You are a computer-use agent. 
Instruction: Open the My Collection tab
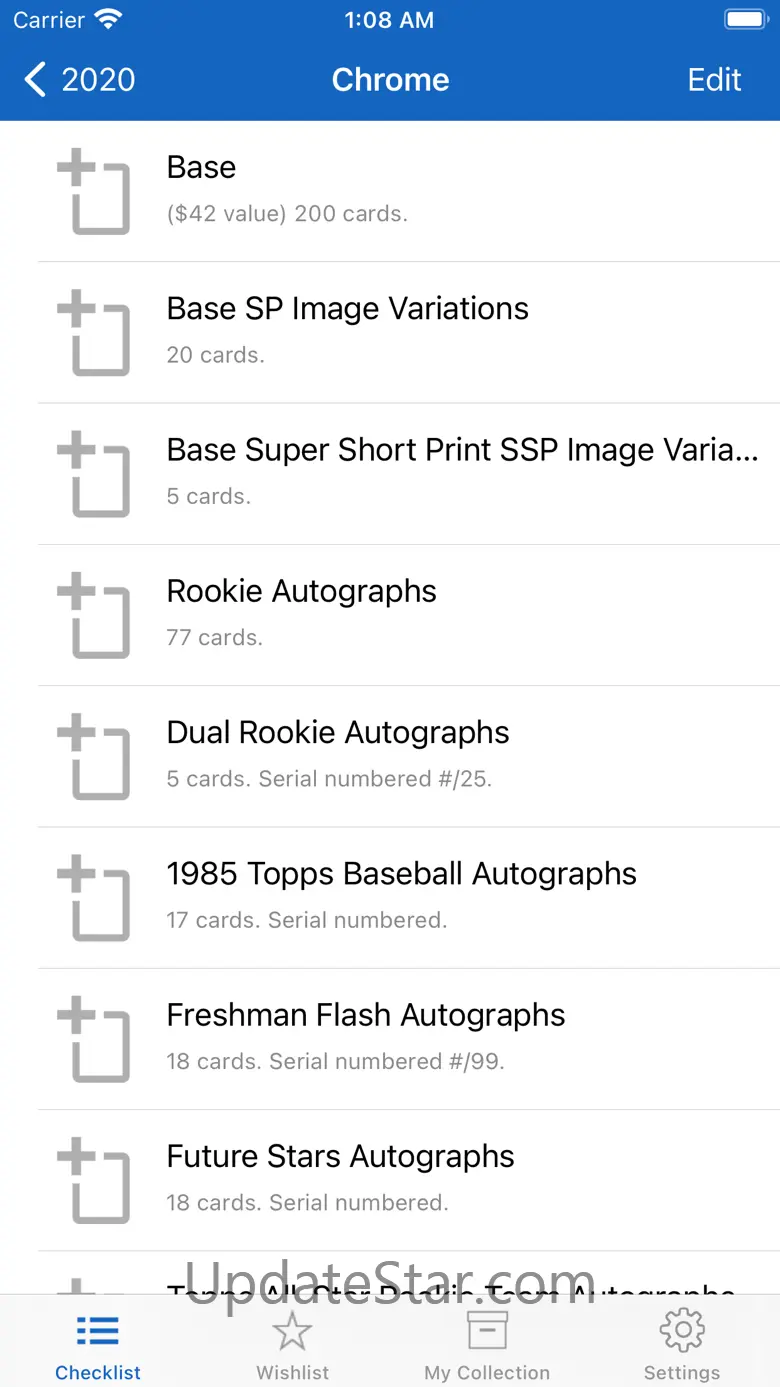click(487, 1345)
